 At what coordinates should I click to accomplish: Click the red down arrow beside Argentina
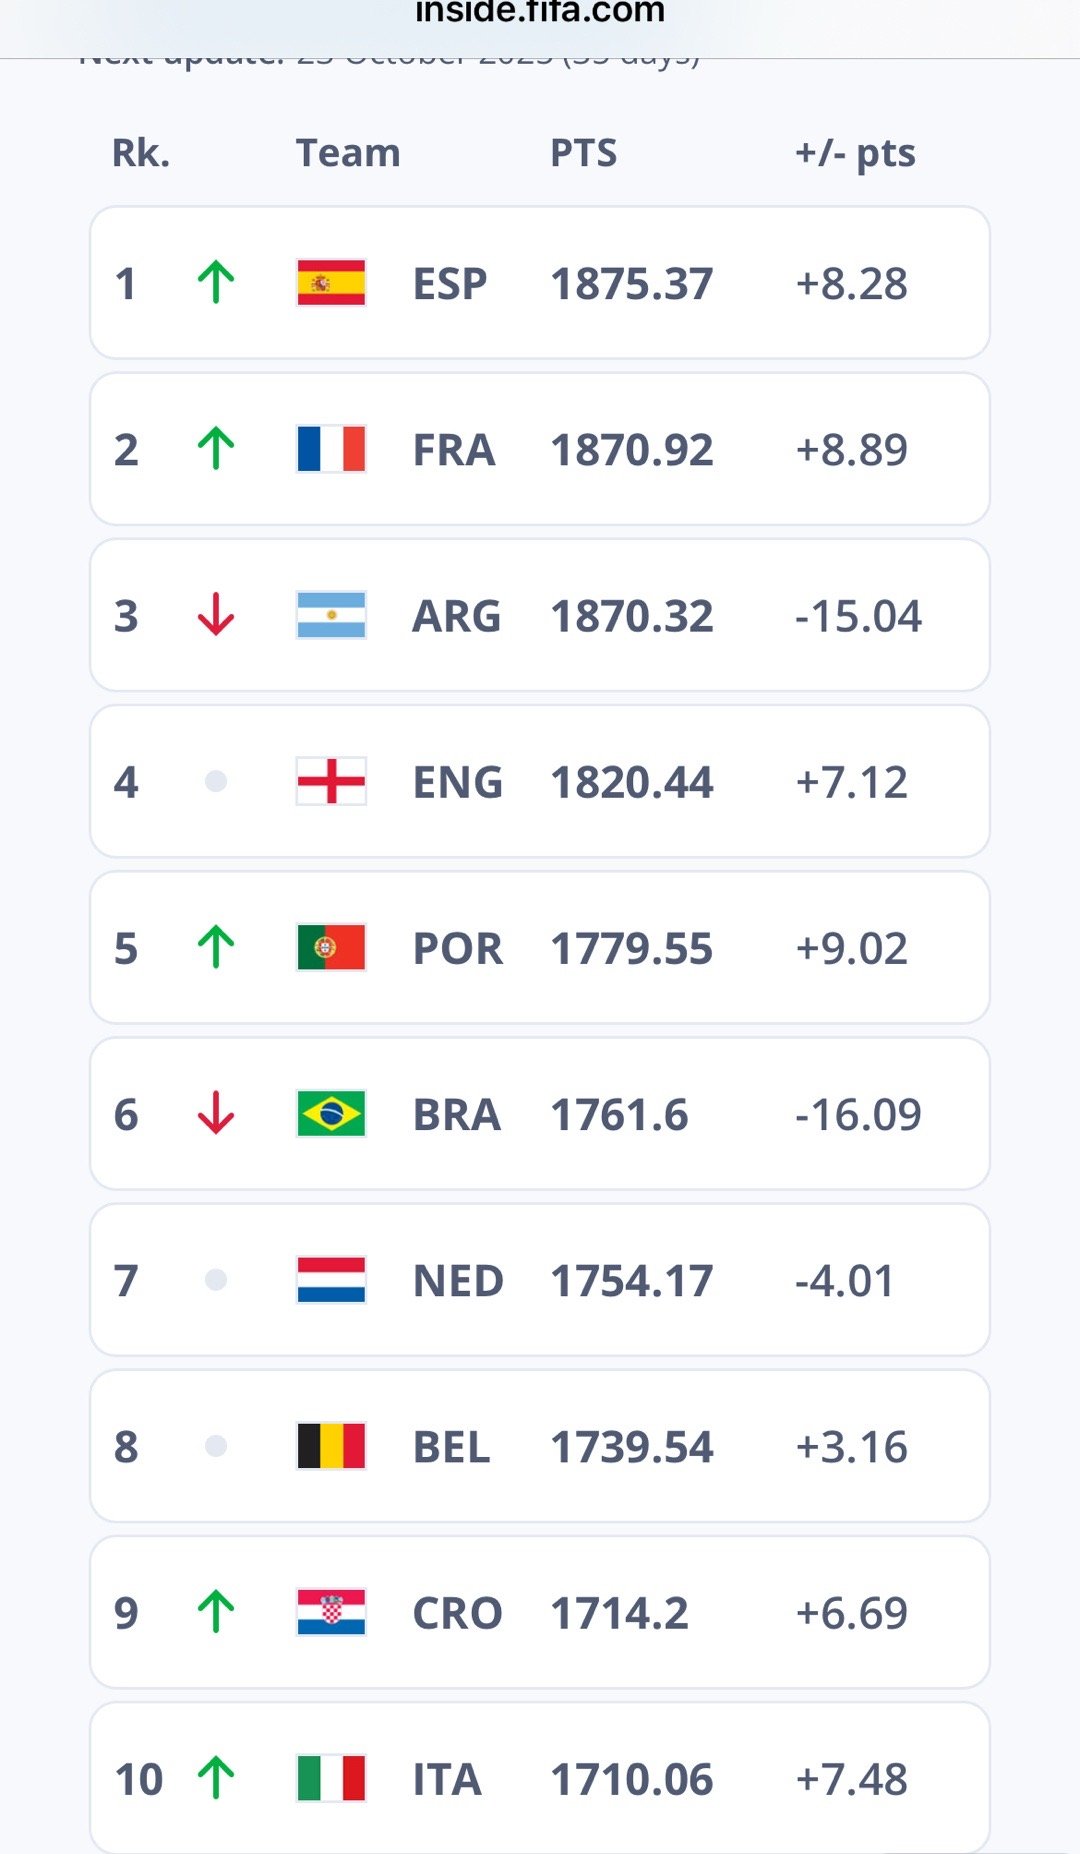pyautogui.click(x=216, y=614)
